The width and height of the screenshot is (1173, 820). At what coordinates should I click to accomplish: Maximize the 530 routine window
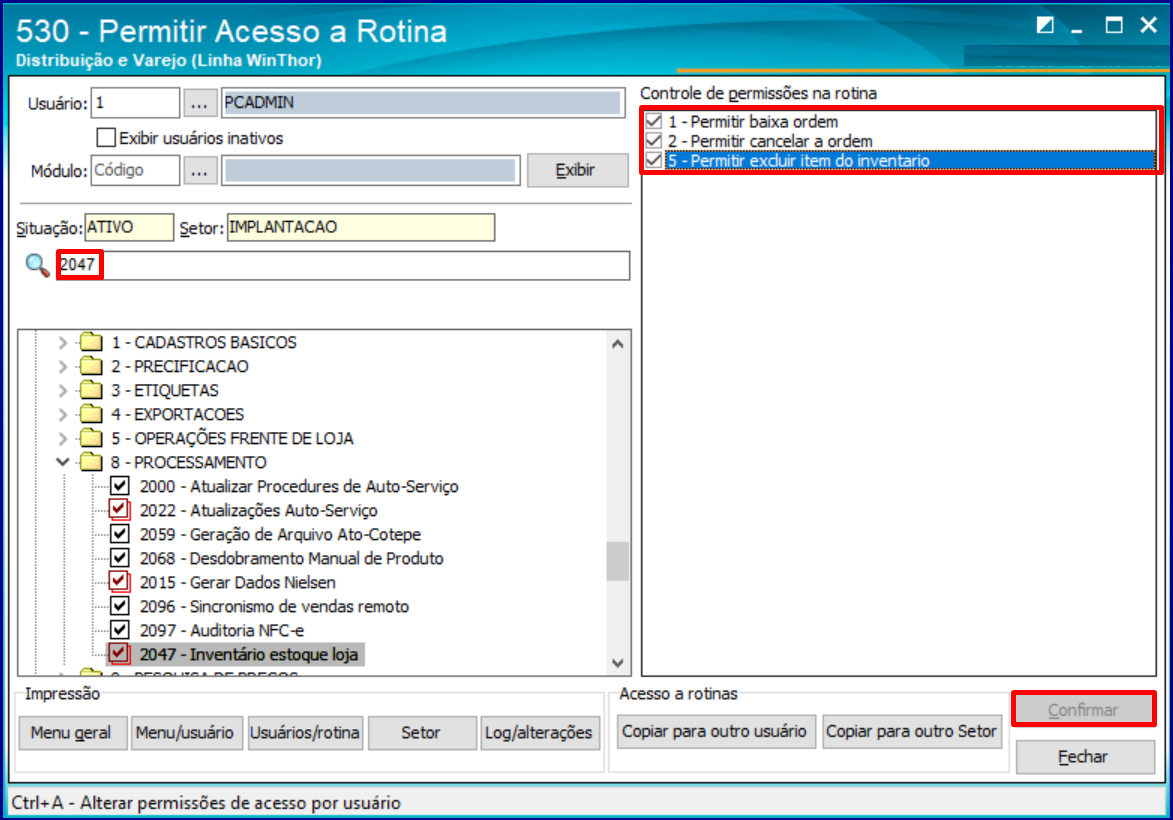pos(1114,25)
